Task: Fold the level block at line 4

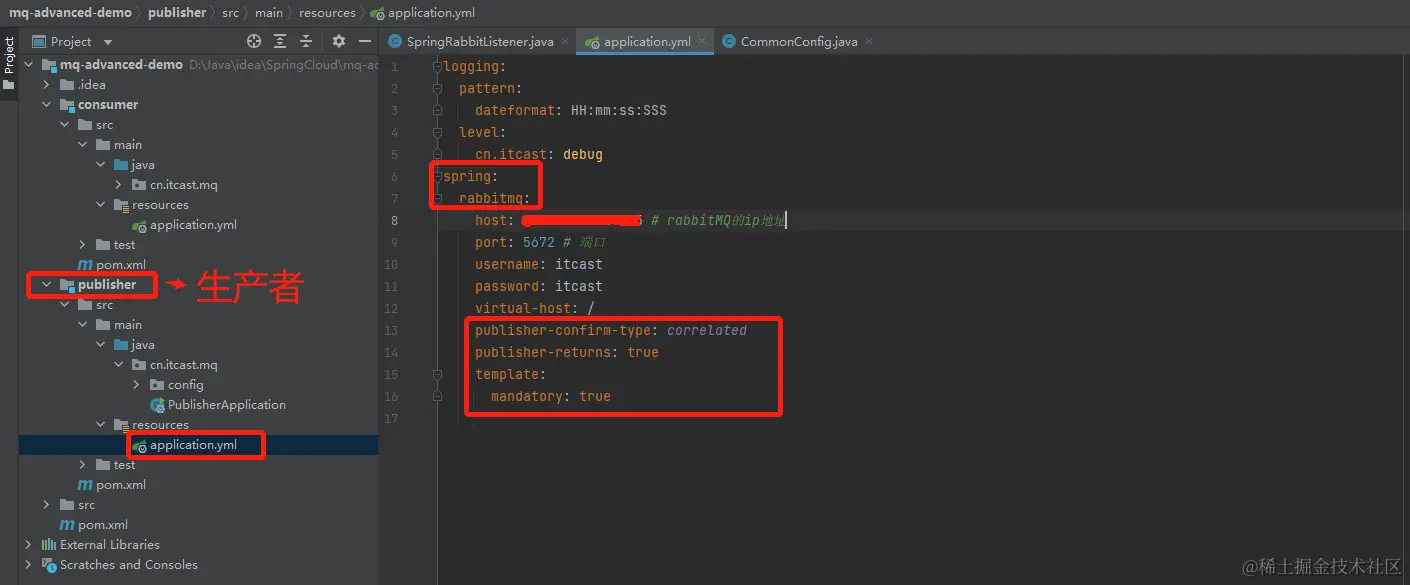Action: click(x=437, y=132)
